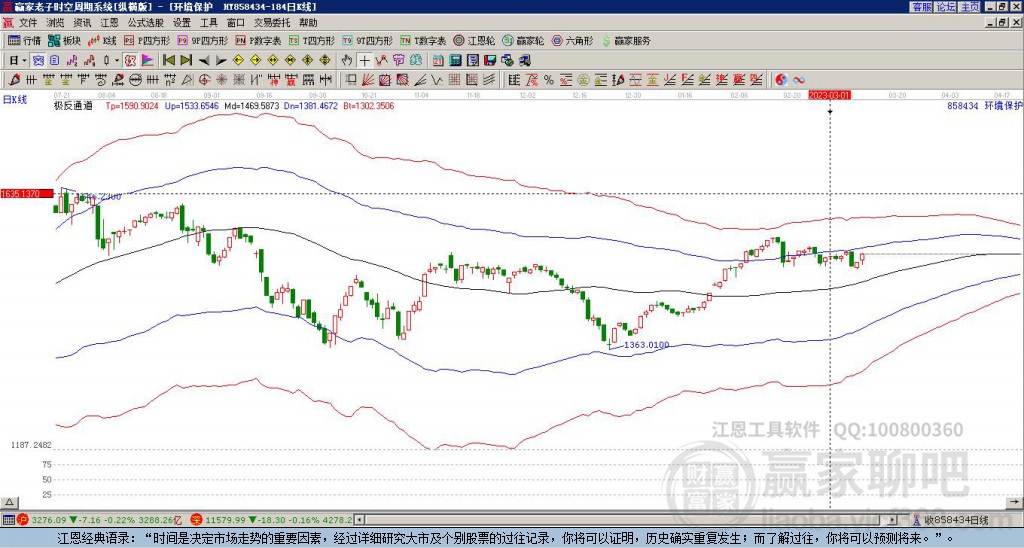Click first yellow diamond left-arrow icon
Screen dimensions: 1024x548
238,61
